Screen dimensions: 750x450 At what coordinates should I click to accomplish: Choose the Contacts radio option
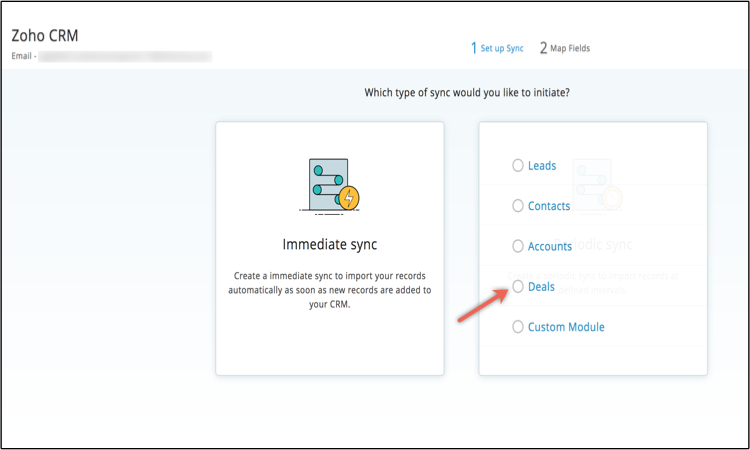tap(518, 206)
